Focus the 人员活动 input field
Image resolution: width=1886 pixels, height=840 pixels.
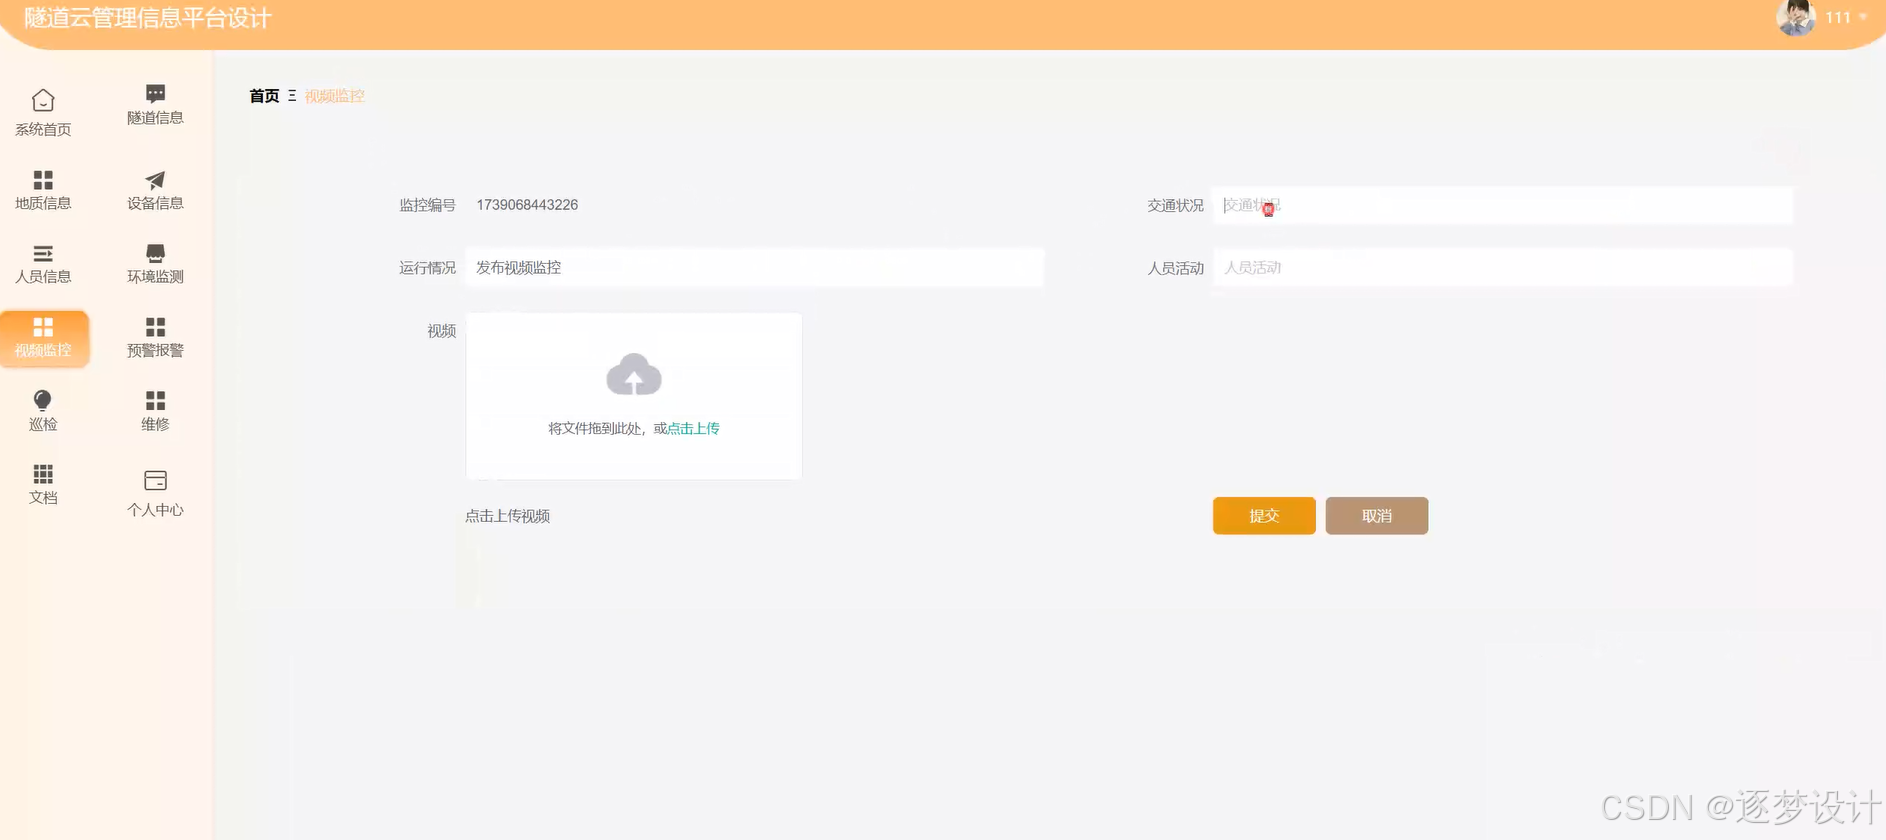(x=1503, y=268)
